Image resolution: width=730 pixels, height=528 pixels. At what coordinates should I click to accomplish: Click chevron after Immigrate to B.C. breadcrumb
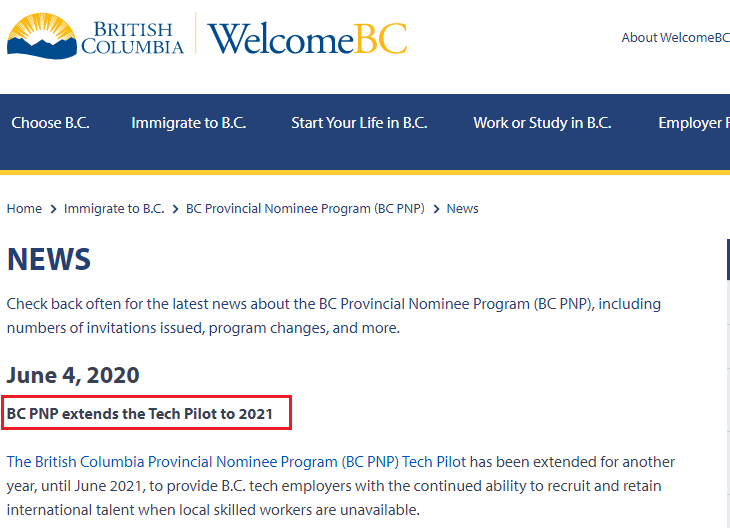175,209
